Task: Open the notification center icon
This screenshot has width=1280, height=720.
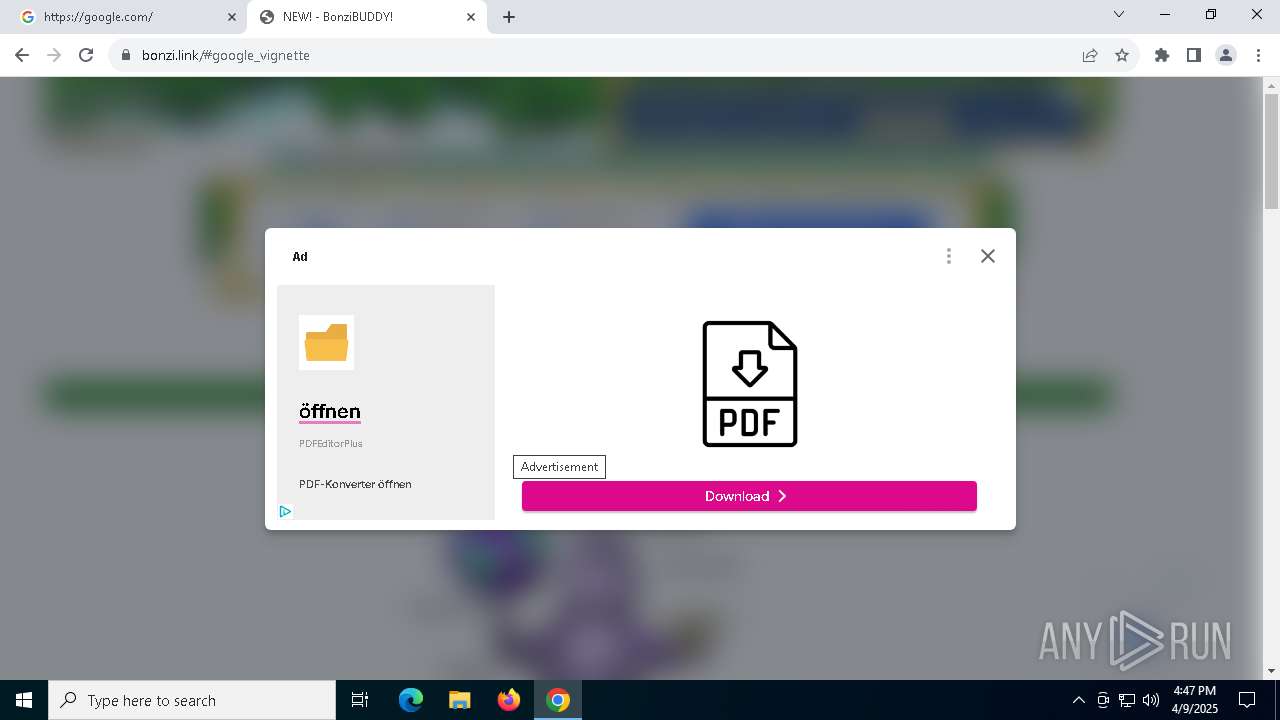Action: coord(1247,700)
